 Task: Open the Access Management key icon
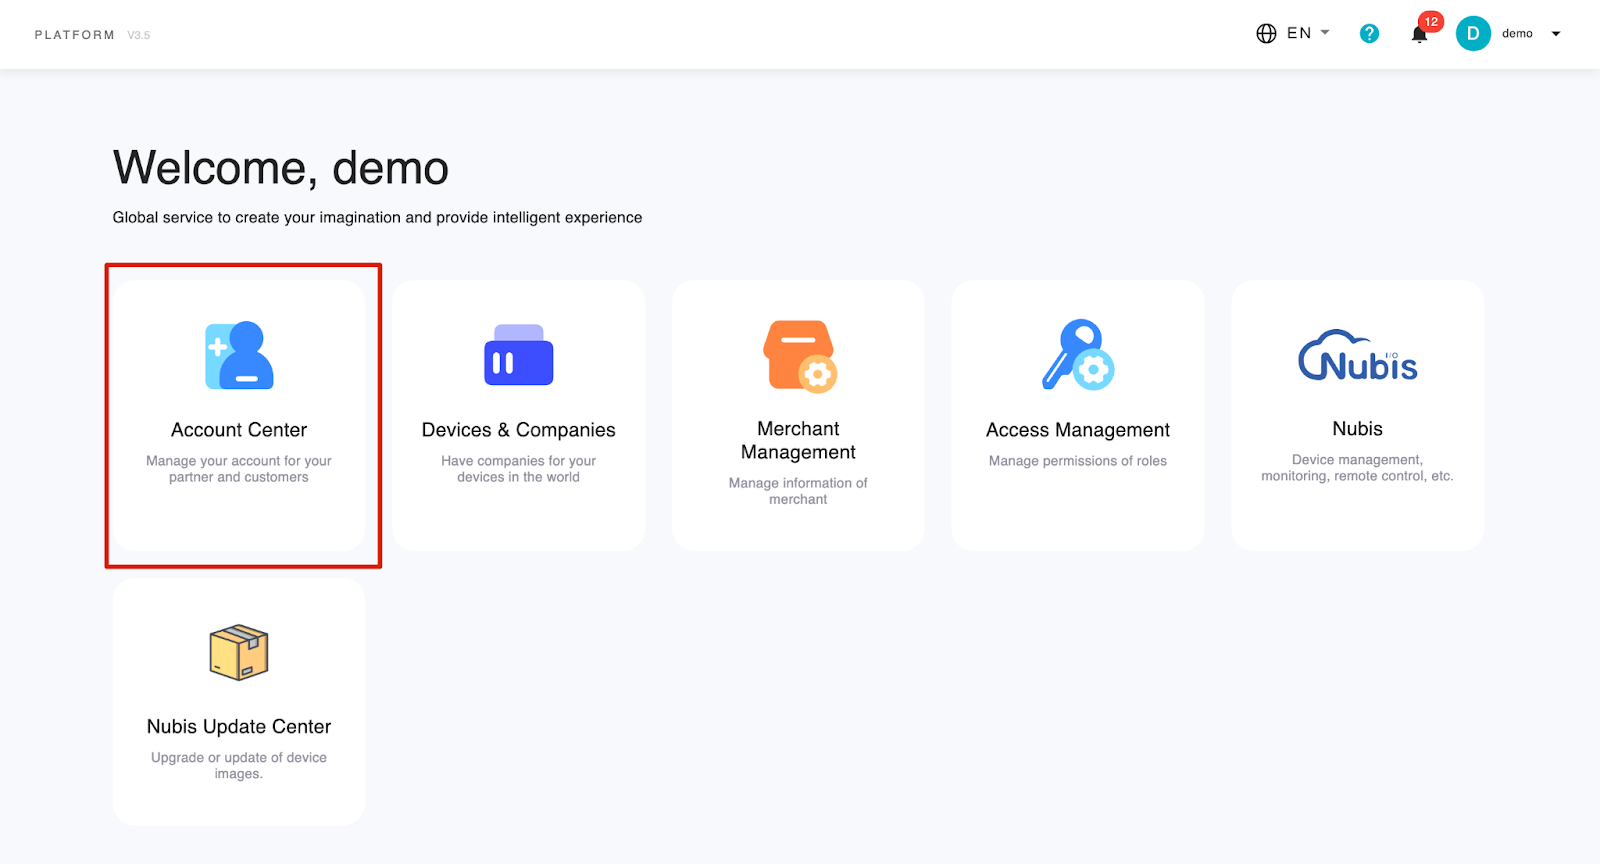(x=1078, y=355)
